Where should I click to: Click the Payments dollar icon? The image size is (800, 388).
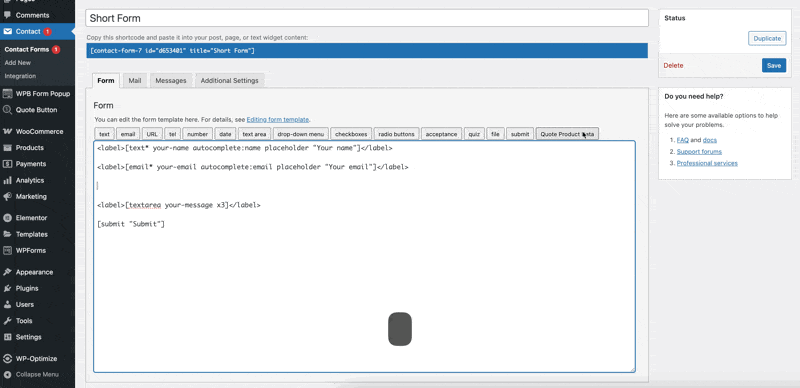[7, 164]
